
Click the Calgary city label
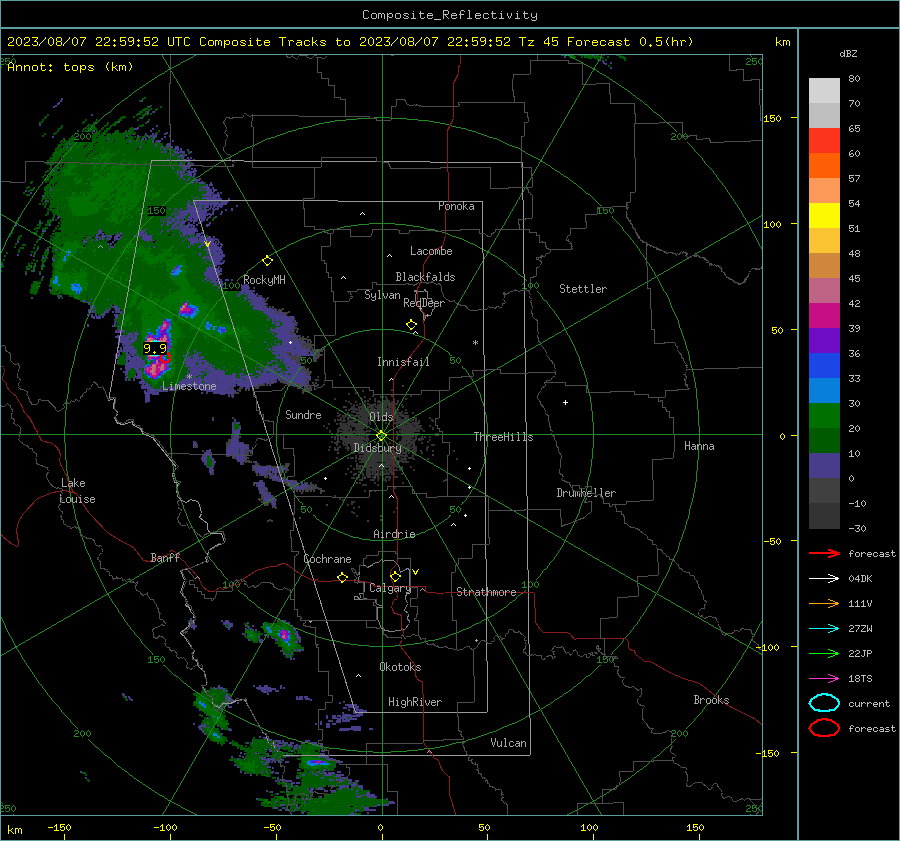coord(390,588)
